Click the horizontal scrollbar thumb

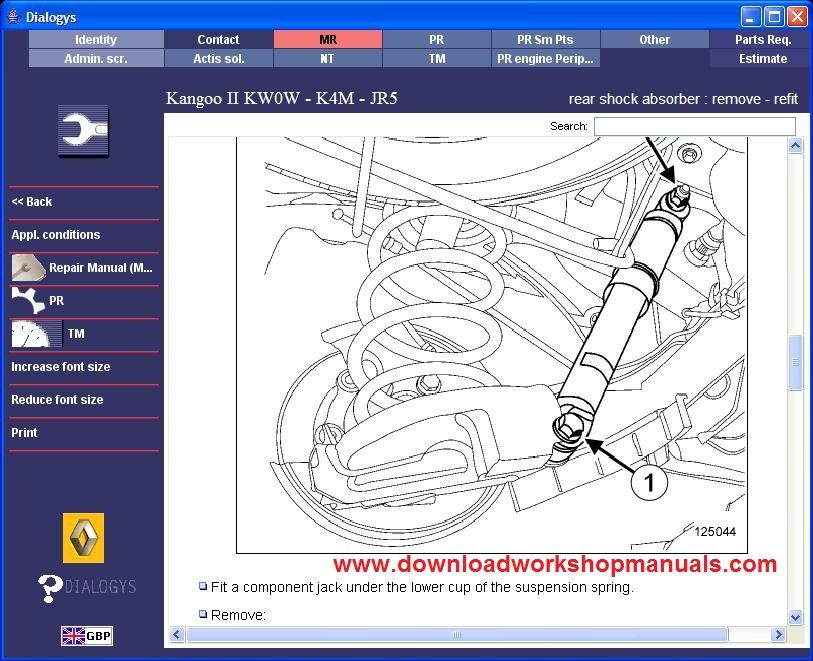click(457, 635)
